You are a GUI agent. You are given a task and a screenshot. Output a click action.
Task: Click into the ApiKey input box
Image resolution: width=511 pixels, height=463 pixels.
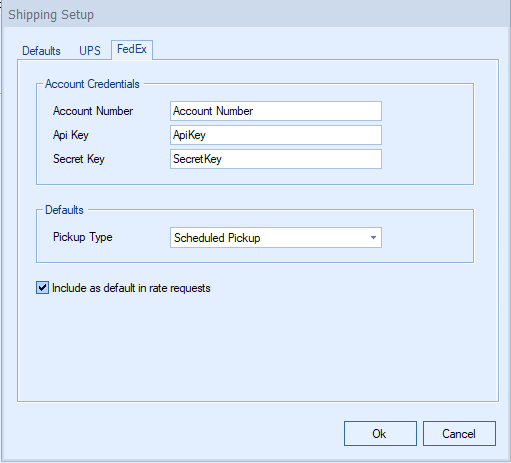coord(276,135)
